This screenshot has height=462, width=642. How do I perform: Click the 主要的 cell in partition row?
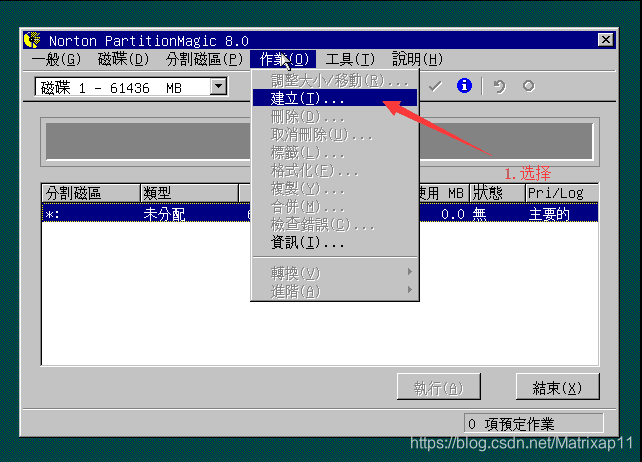(549, 214)
